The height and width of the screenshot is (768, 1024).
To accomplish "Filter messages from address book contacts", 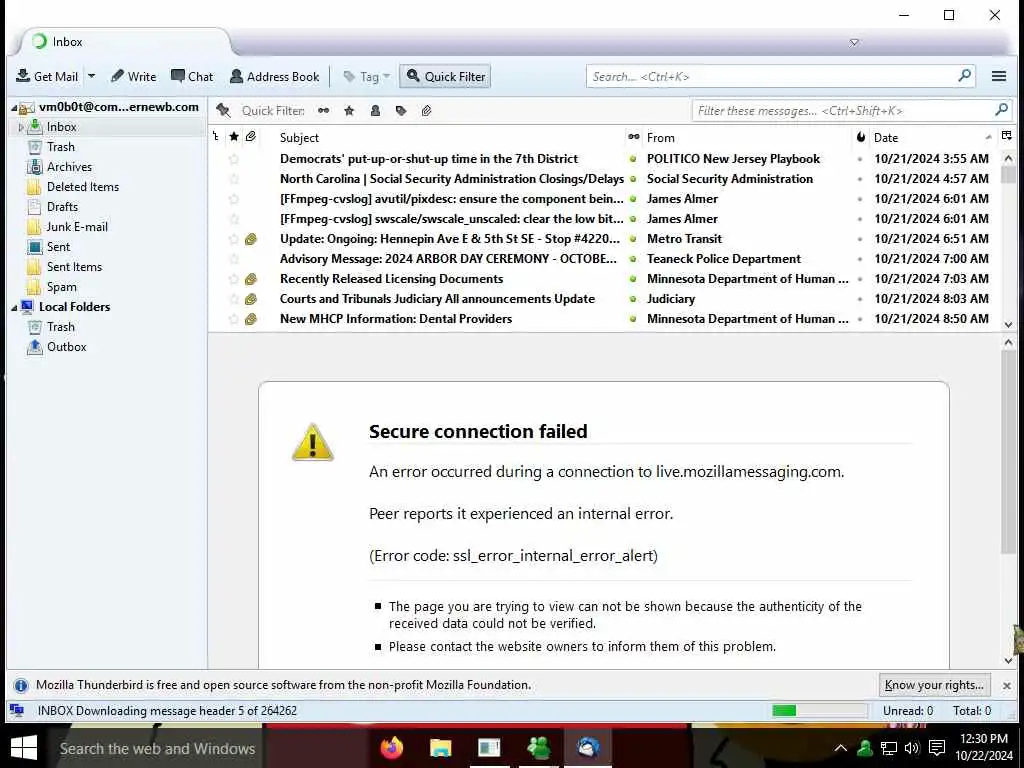I will click(375, 110).
